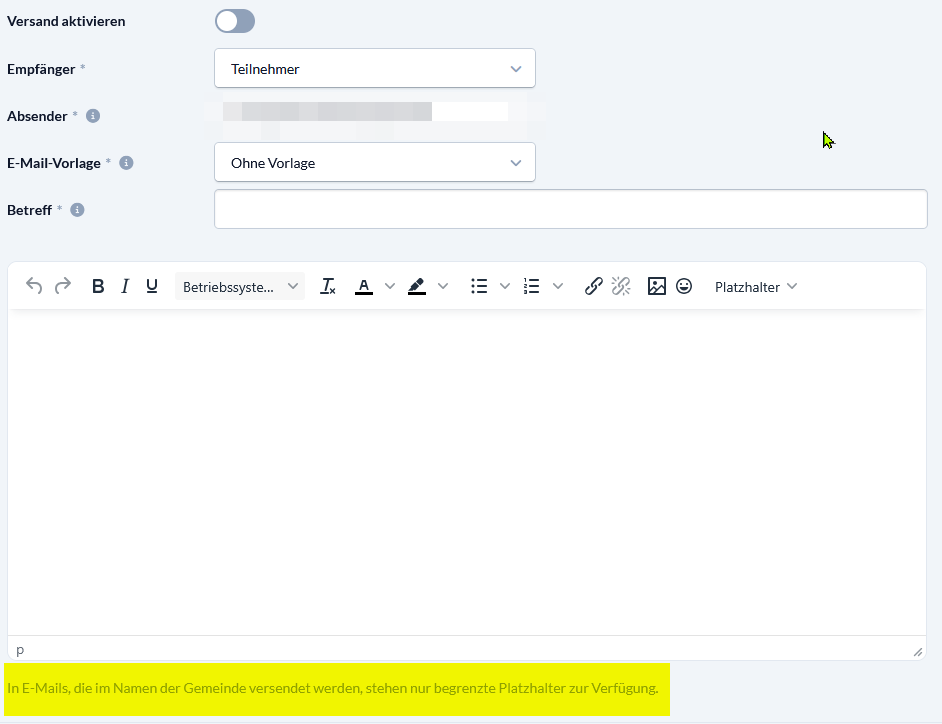Clear formatting with the Tx icon
942x724 pixels.
(327, 286)
